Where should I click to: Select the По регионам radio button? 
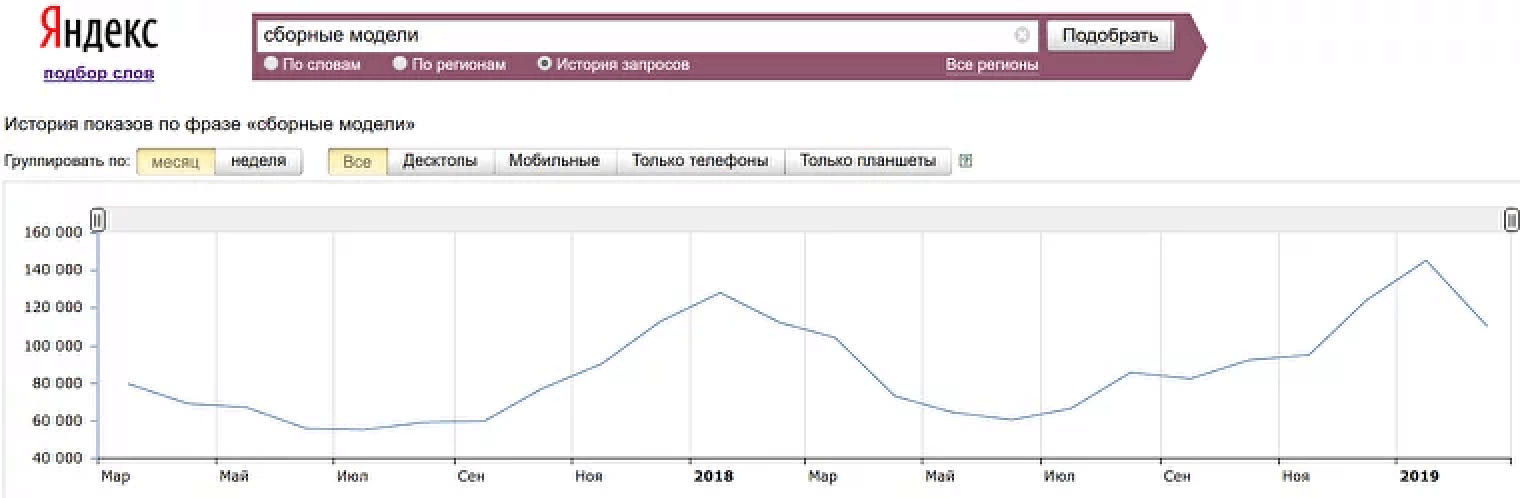click(x=400, y=64)
